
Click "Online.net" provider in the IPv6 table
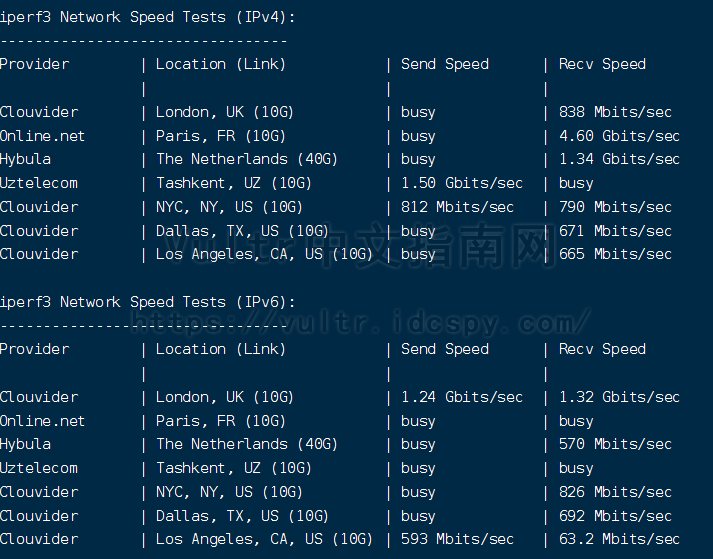pyautogui.click(x=42, y=421)
